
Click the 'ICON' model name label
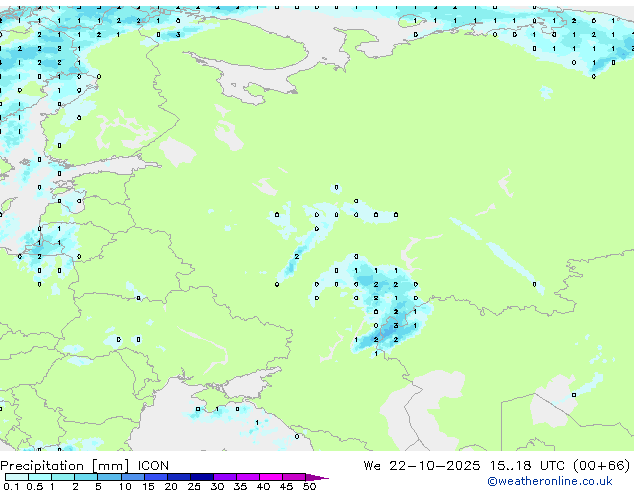click(x=153, y=466)
